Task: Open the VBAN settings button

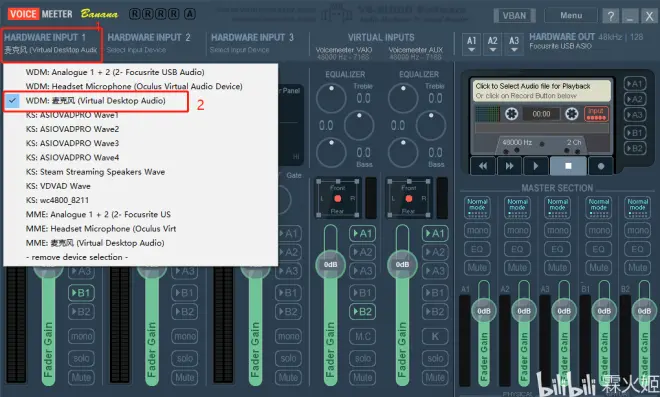Action: [x=514, y=16]
